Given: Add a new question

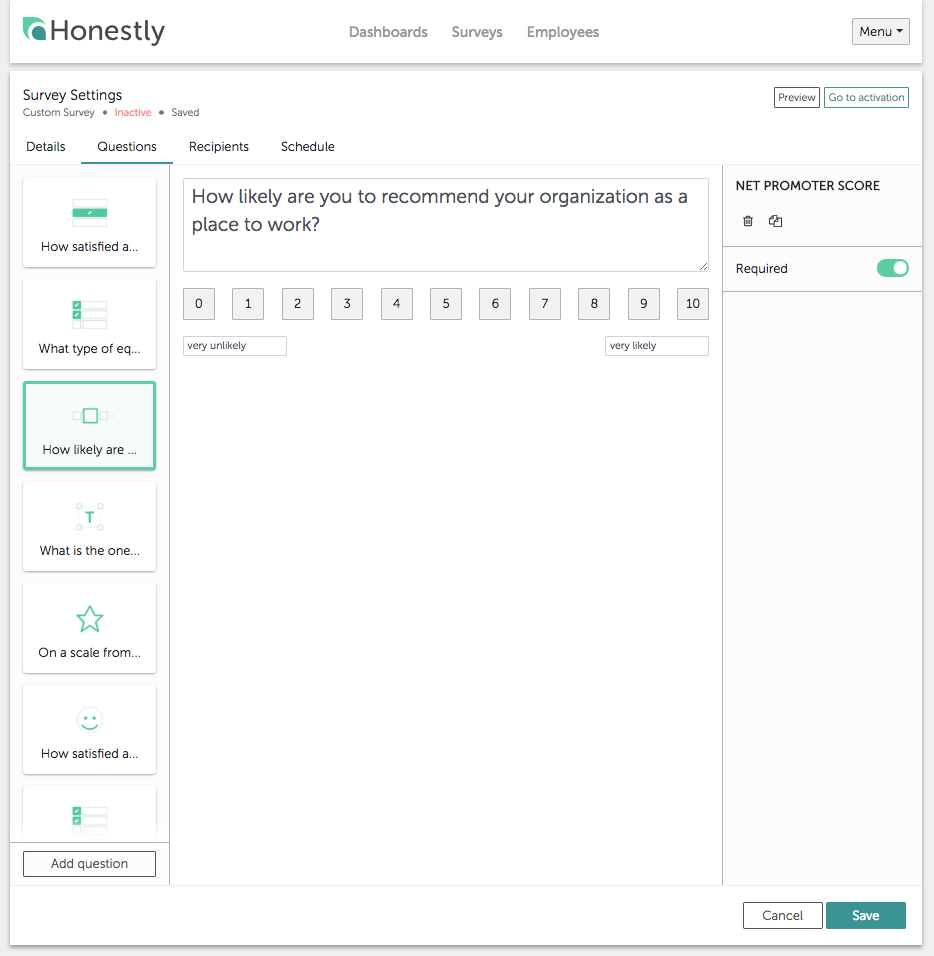Looking at the screenshot, I should coord(89,863).
